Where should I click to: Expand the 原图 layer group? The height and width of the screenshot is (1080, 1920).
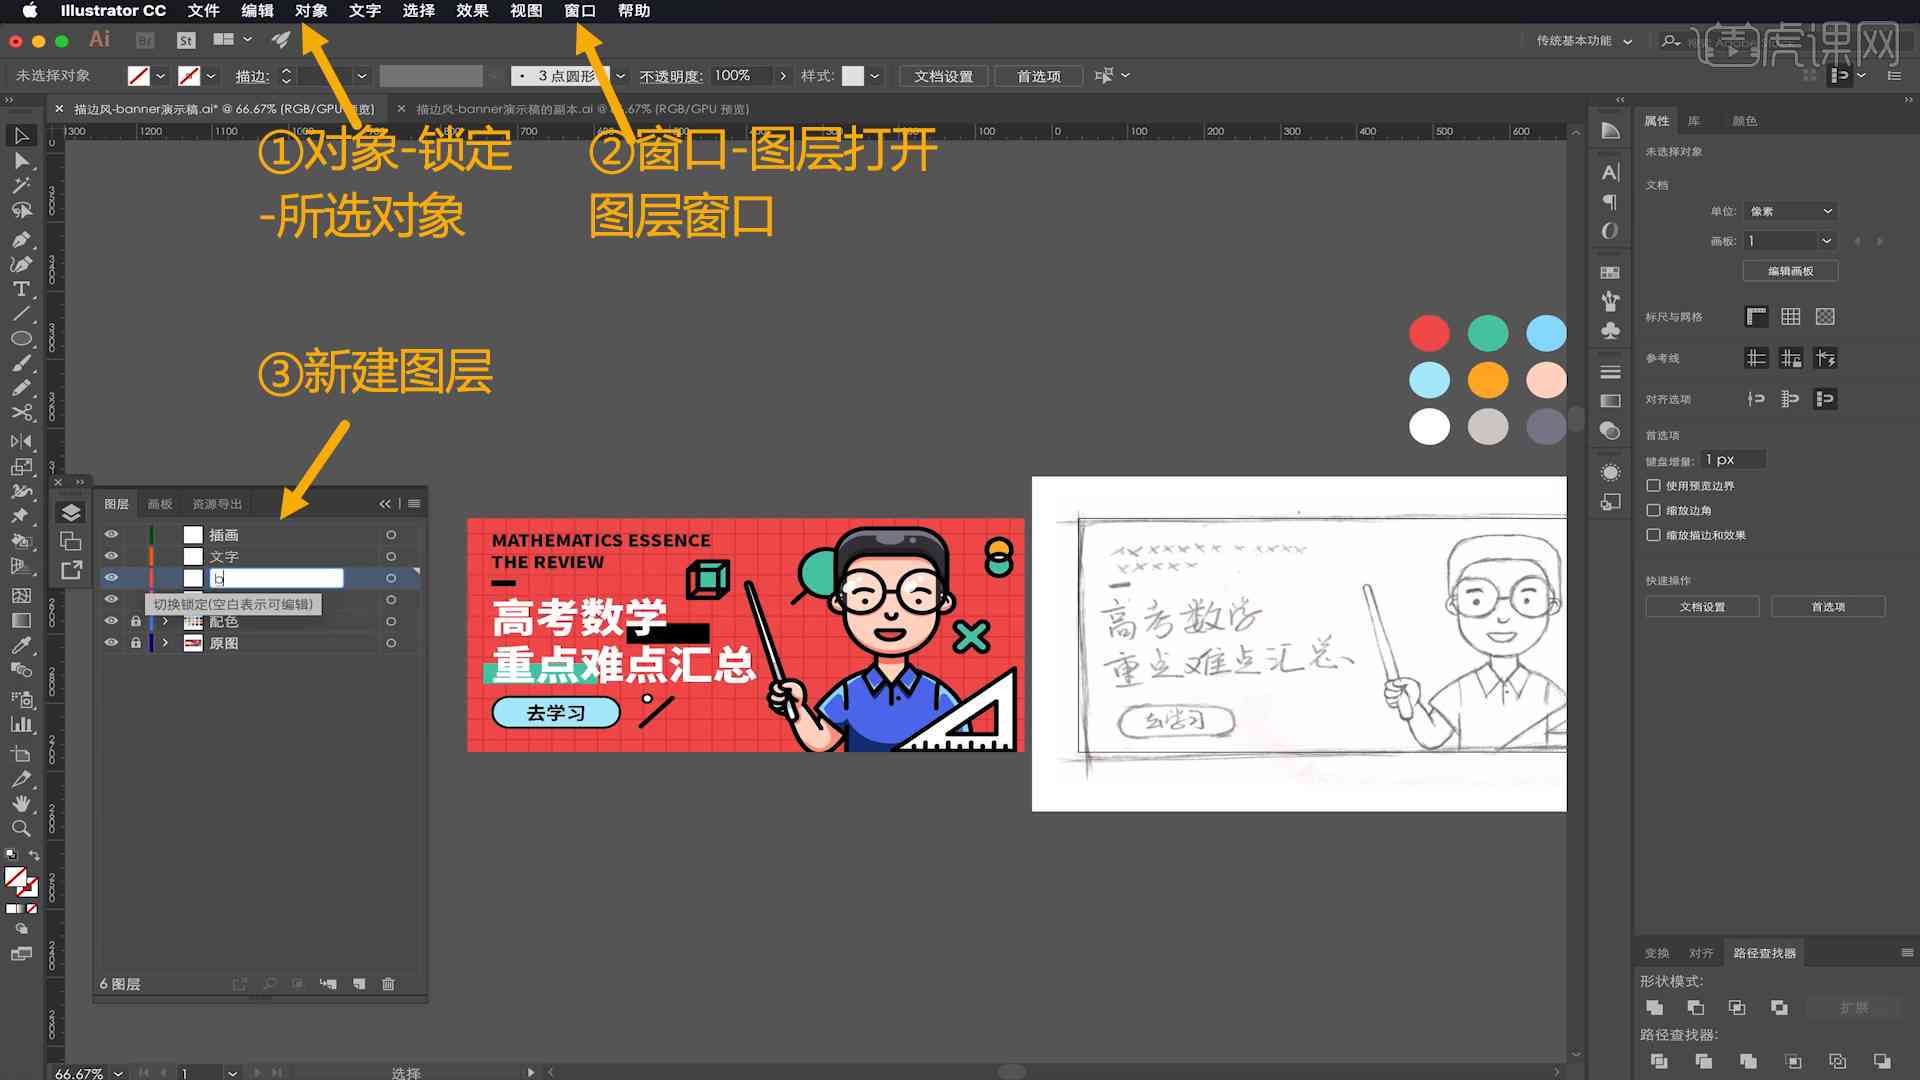tap(165, 644)
